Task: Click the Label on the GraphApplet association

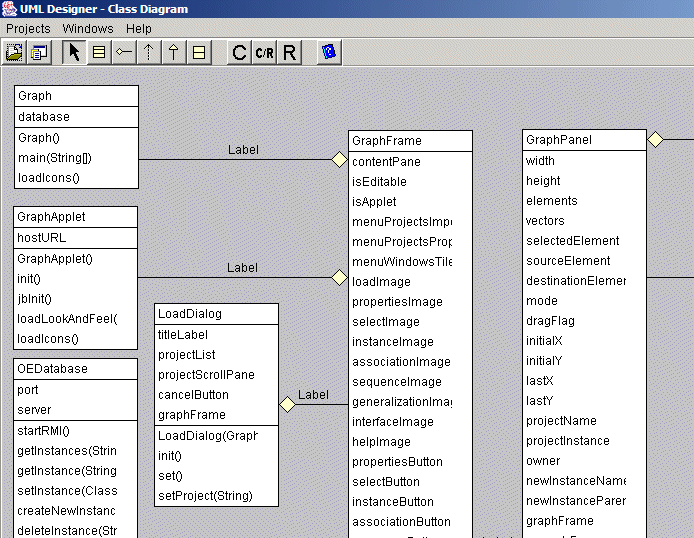Action: click(x=242, y=268)
